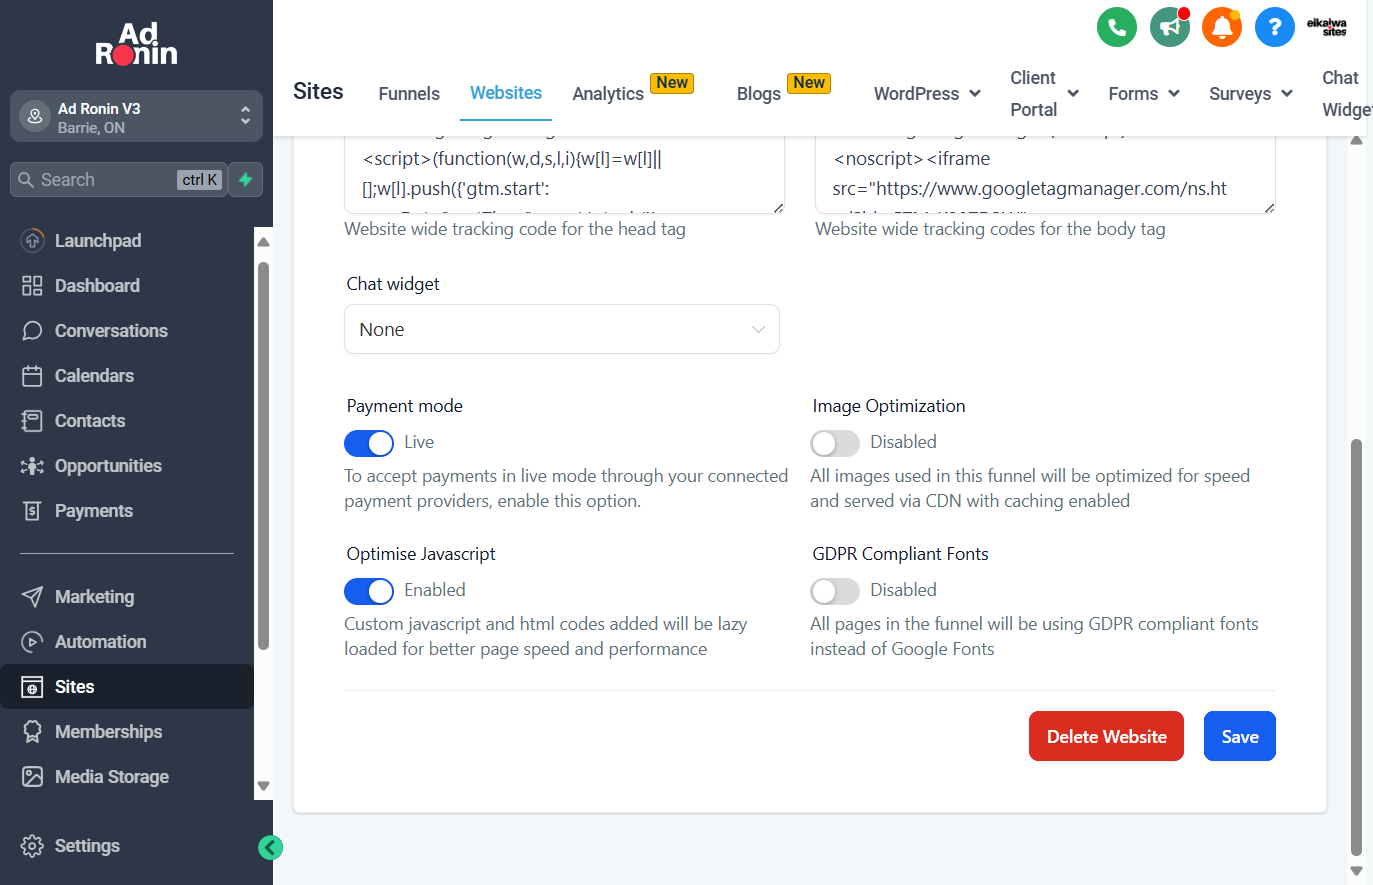Click in the body tracking code textarea
This screenshot has height=885, width=1373.
(1045, 174)
